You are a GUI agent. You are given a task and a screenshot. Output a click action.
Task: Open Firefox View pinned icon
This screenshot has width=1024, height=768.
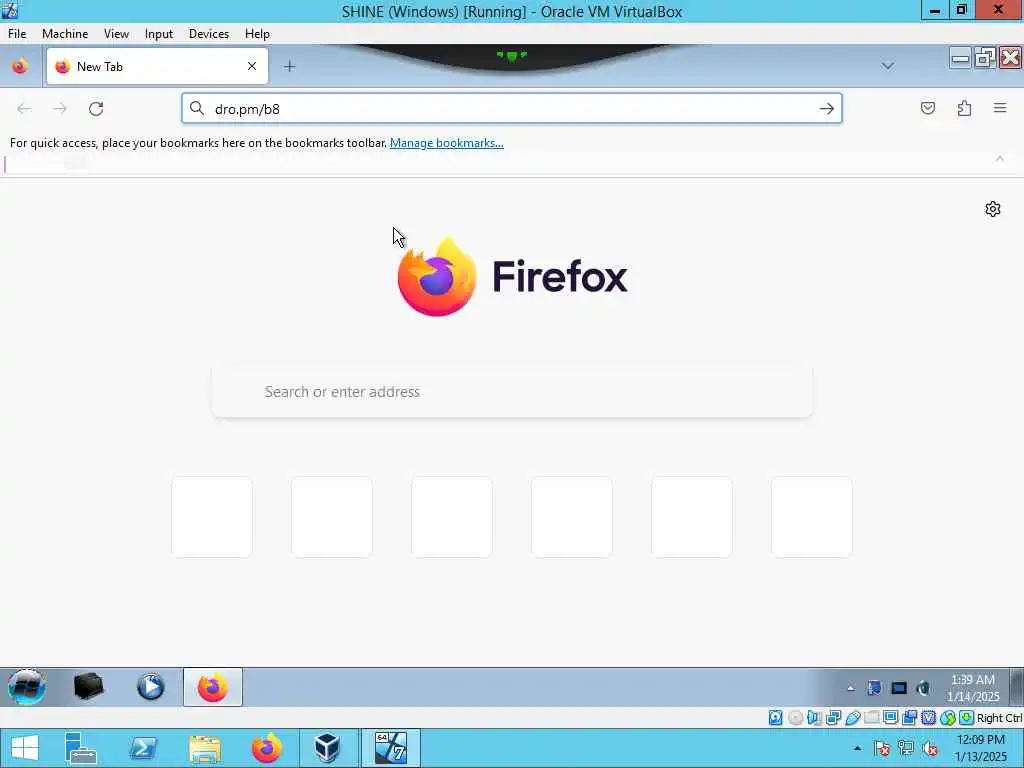[x=20, y=66]
